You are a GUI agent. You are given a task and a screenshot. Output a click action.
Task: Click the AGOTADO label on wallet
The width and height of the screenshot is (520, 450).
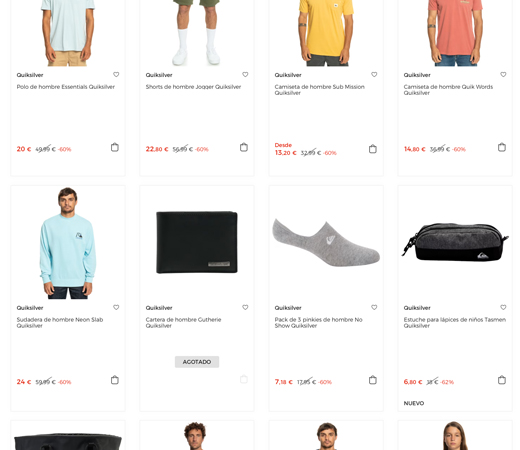coord(197,362)
